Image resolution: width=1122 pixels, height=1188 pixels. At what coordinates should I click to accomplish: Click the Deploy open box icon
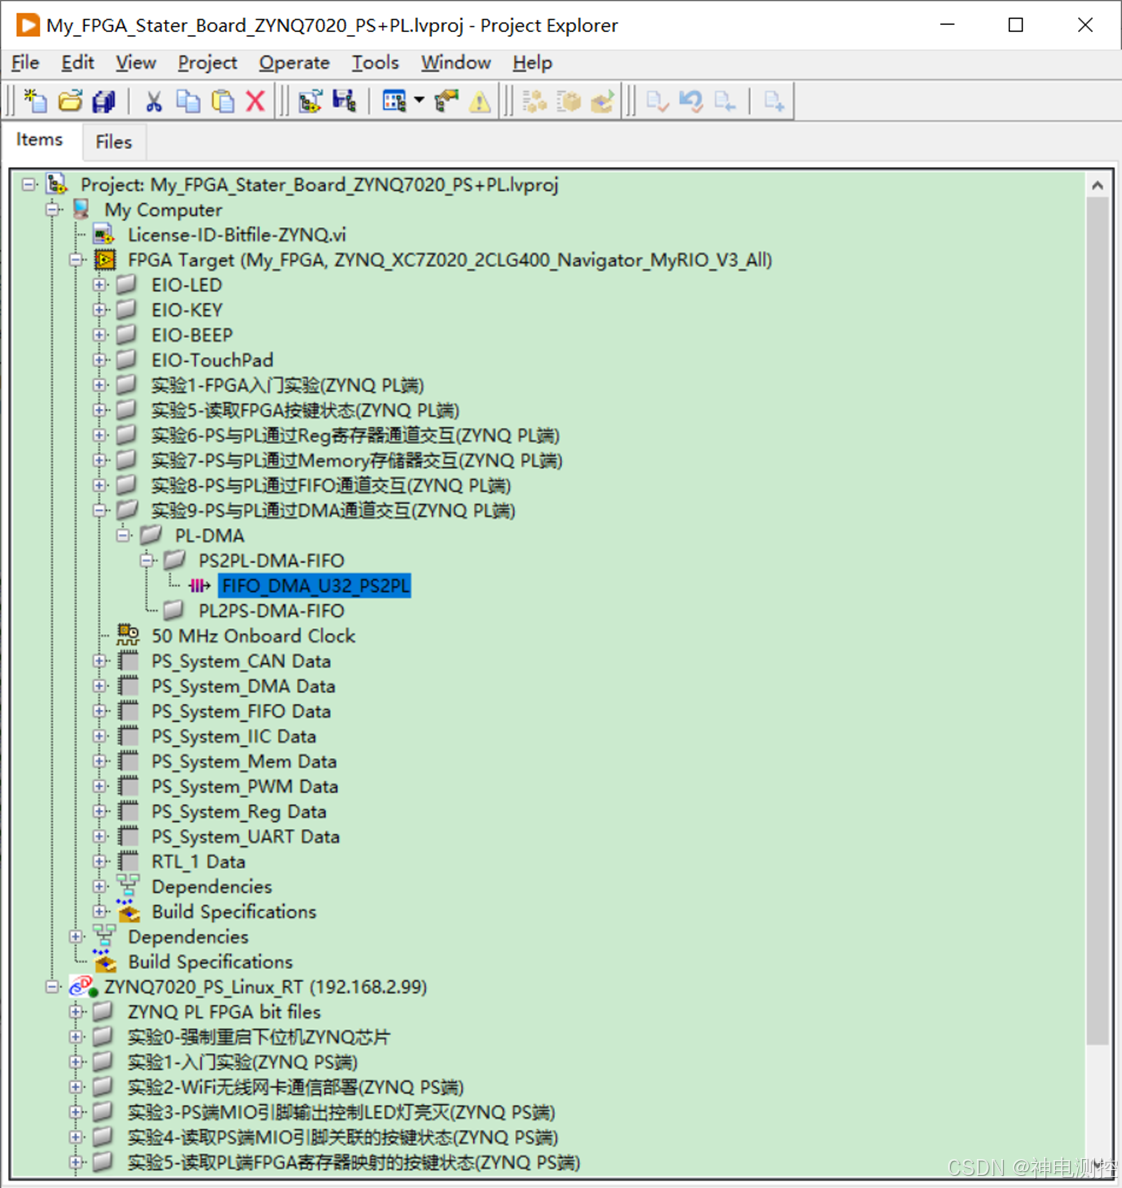tap(602, 101)
